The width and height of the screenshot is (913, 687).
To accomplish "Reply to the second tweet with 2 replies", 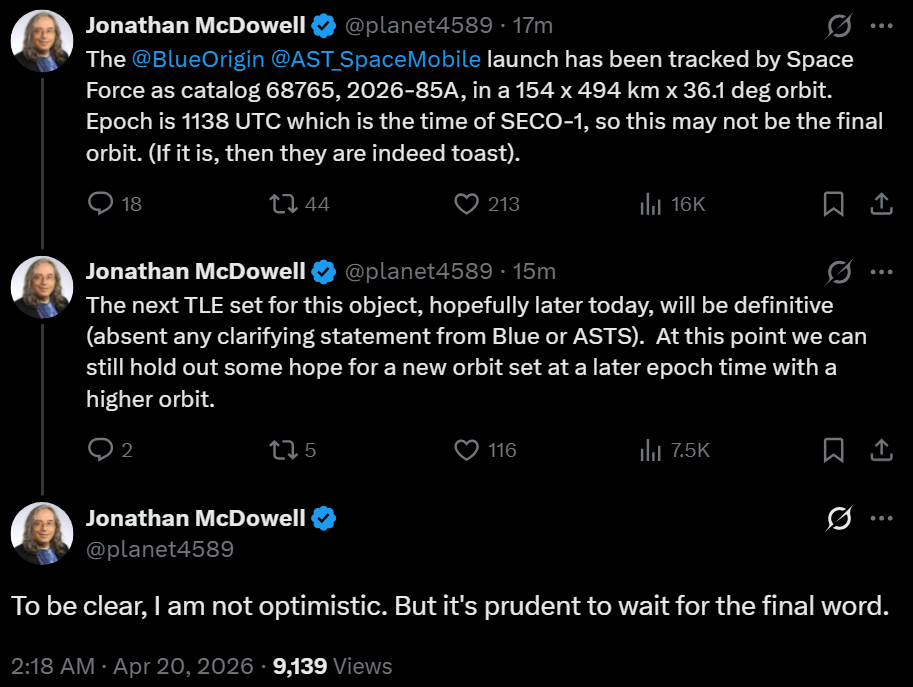I will pyautogui.click(x=102, y=450).
